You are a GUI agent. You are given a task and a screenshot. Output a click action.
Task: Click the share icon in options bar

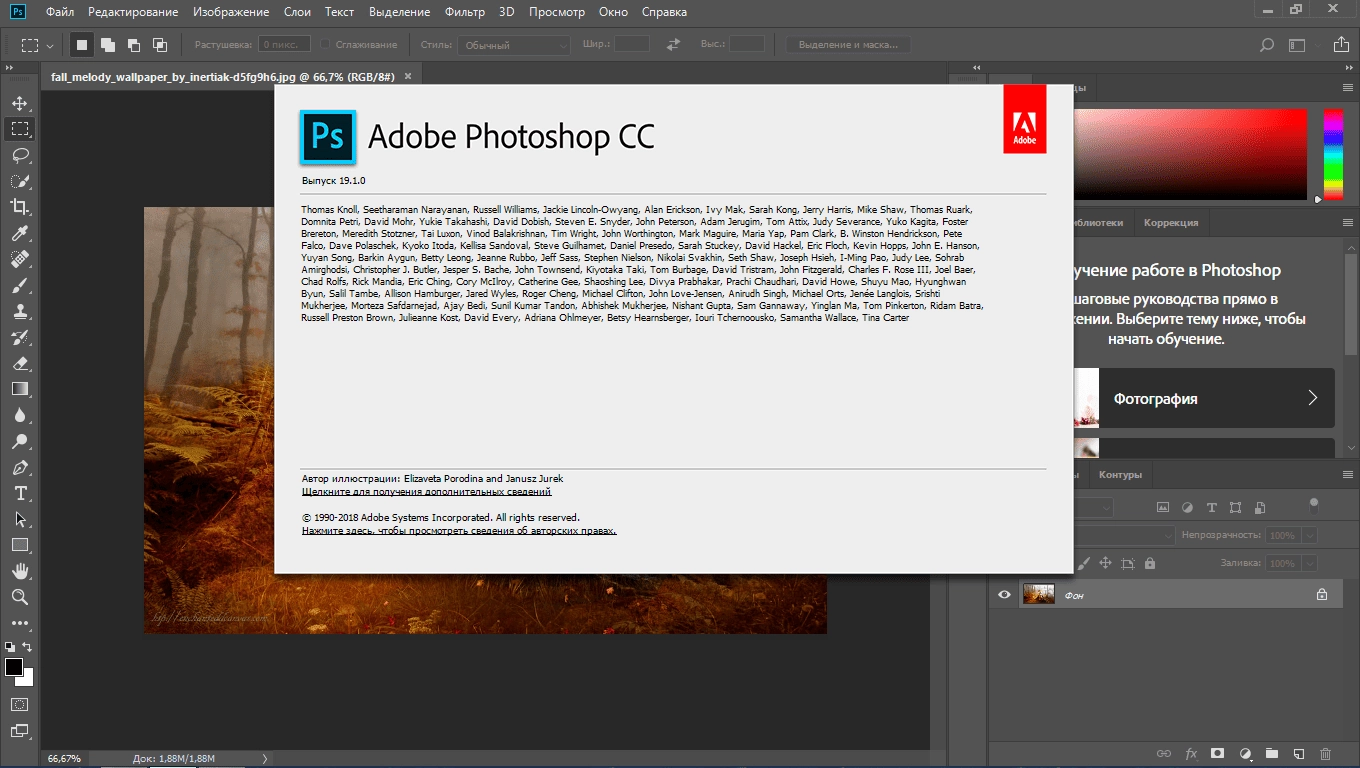(x=1340, y=45)
